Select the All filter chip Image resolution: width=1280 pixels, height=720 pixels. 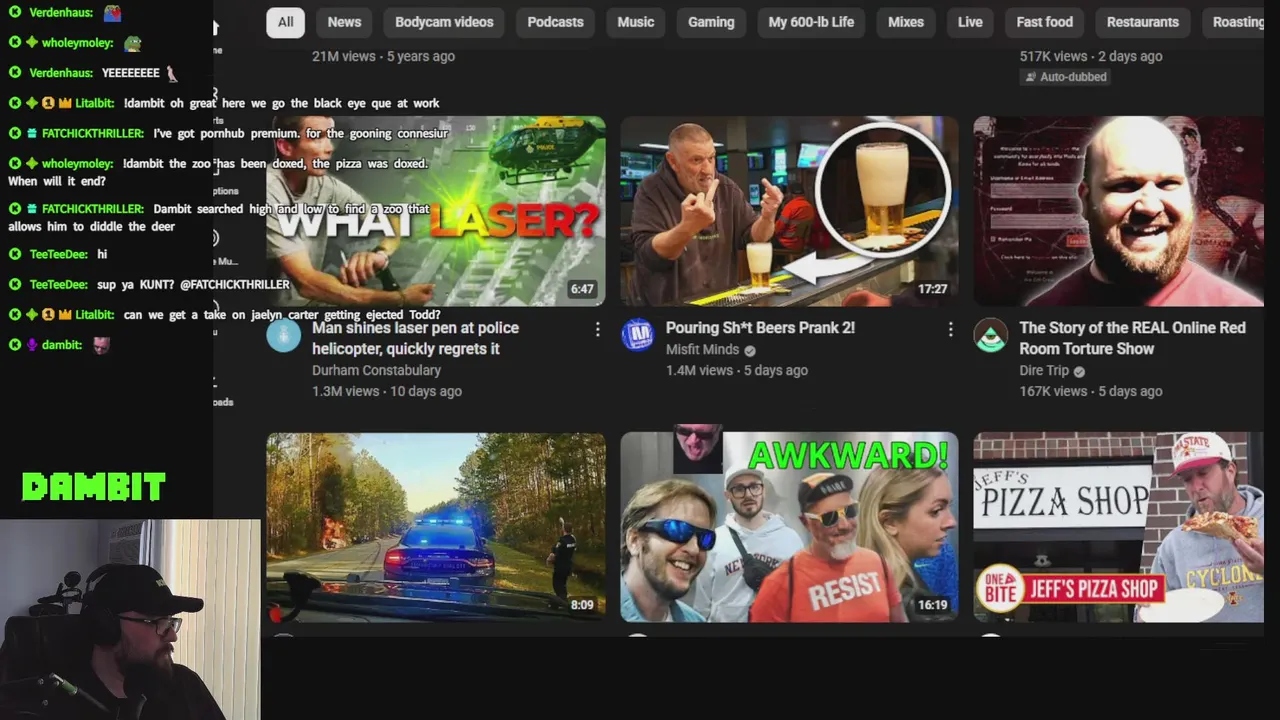286,22
